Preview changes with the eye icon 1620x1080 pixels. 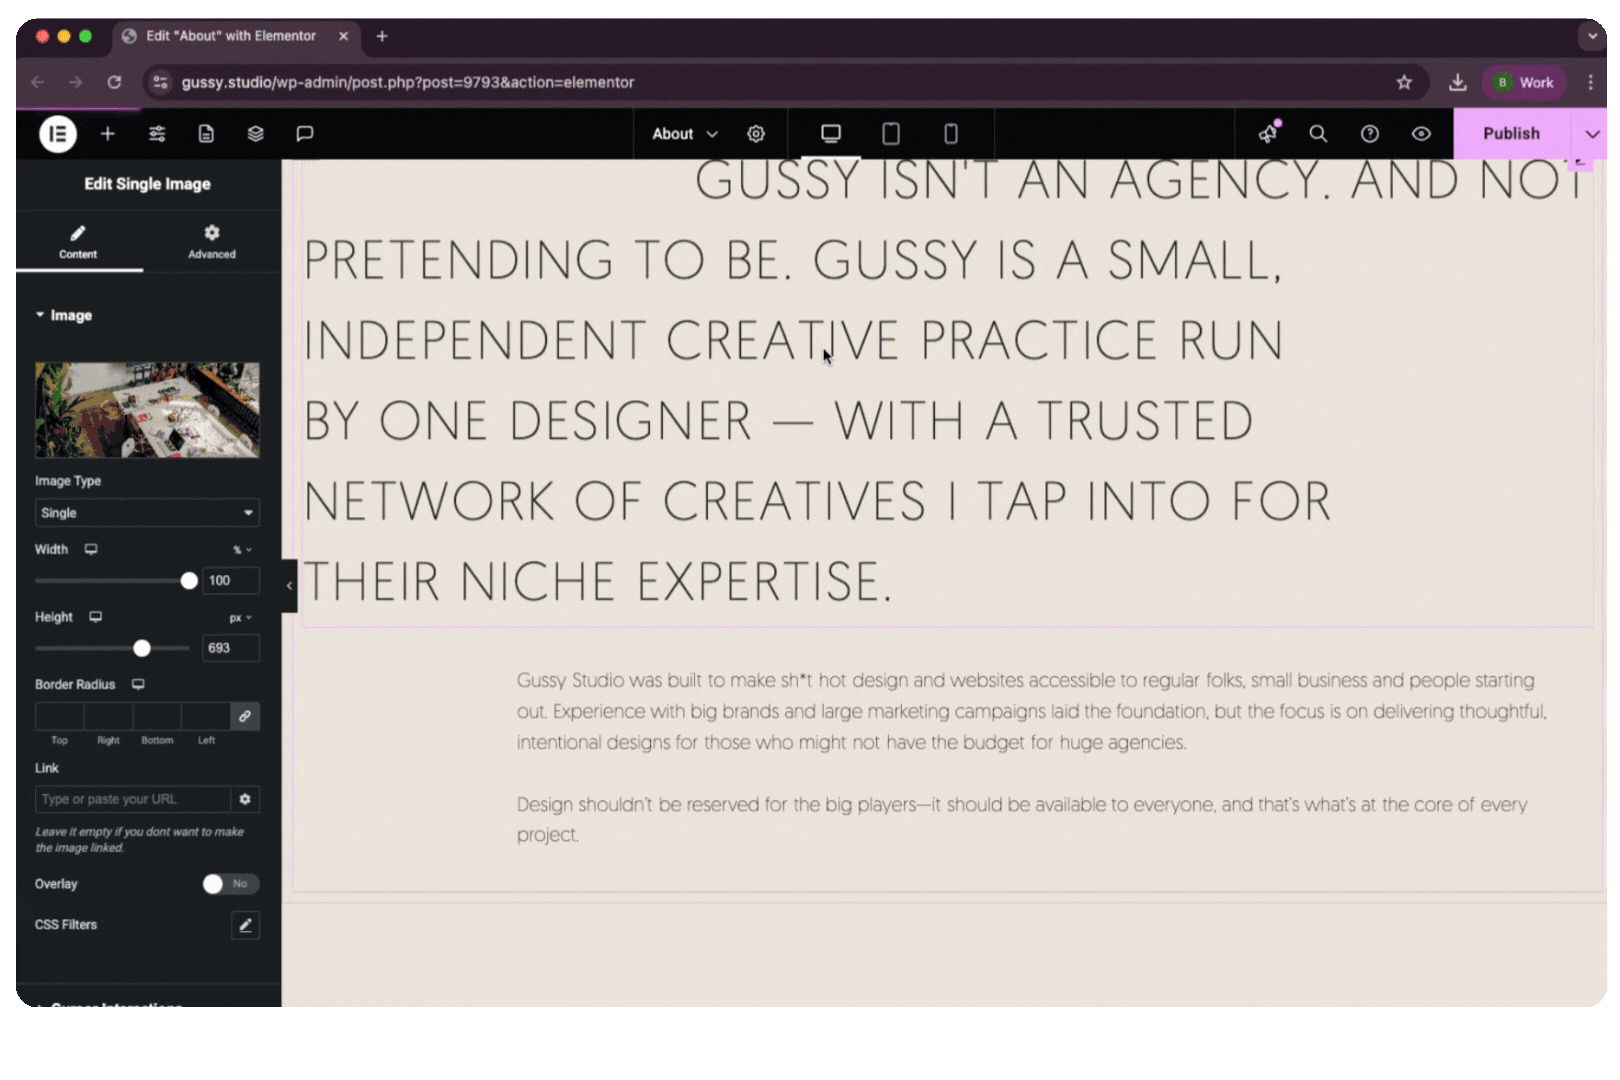point(1420,134)
